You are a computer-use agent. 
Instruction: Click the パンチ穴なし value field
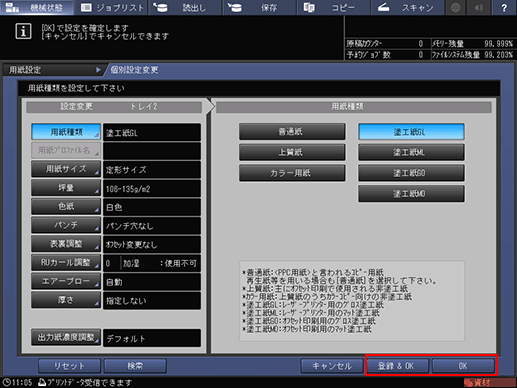click(152, 225)
